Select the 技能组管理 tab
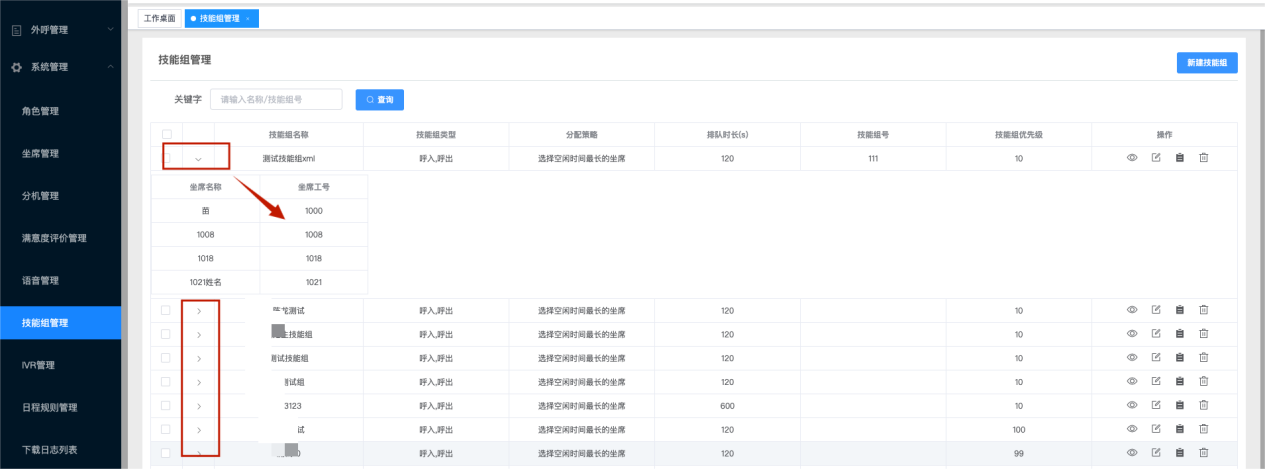 (220, 18)
